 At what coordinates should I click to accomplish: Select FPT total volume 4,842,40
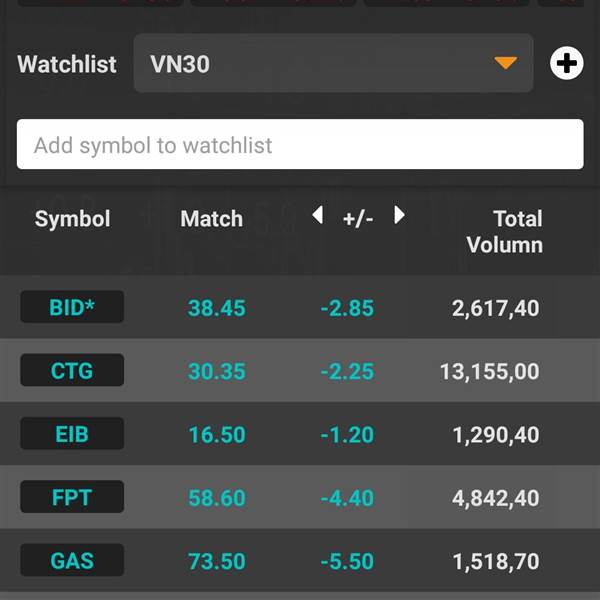pos(496,498)
